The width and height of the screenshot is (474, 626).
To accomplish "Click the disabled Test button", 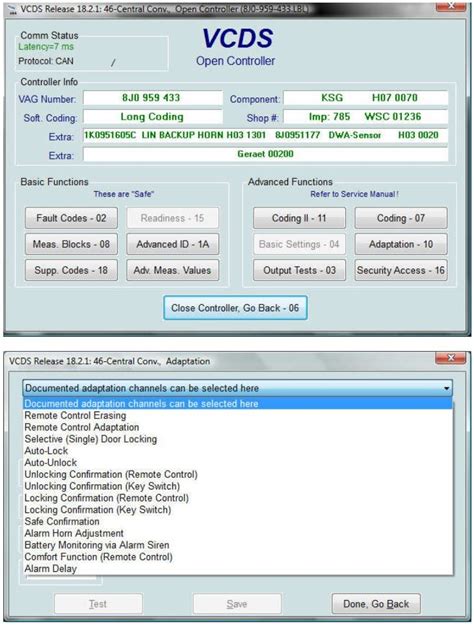I will (98, 604).
